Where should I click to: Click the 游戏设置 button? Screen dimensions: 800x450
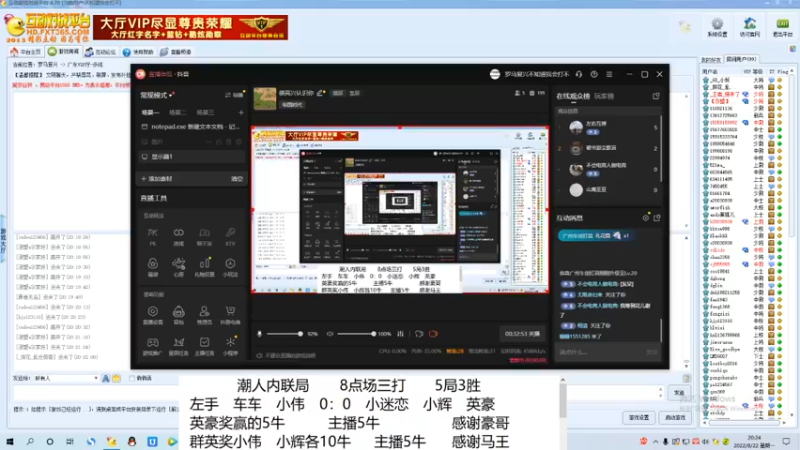[639, 417]
